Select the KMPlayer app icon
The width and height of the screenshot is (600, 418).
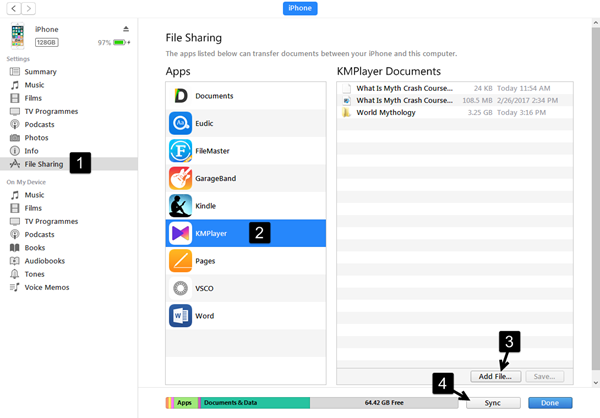tap(180, 233)
